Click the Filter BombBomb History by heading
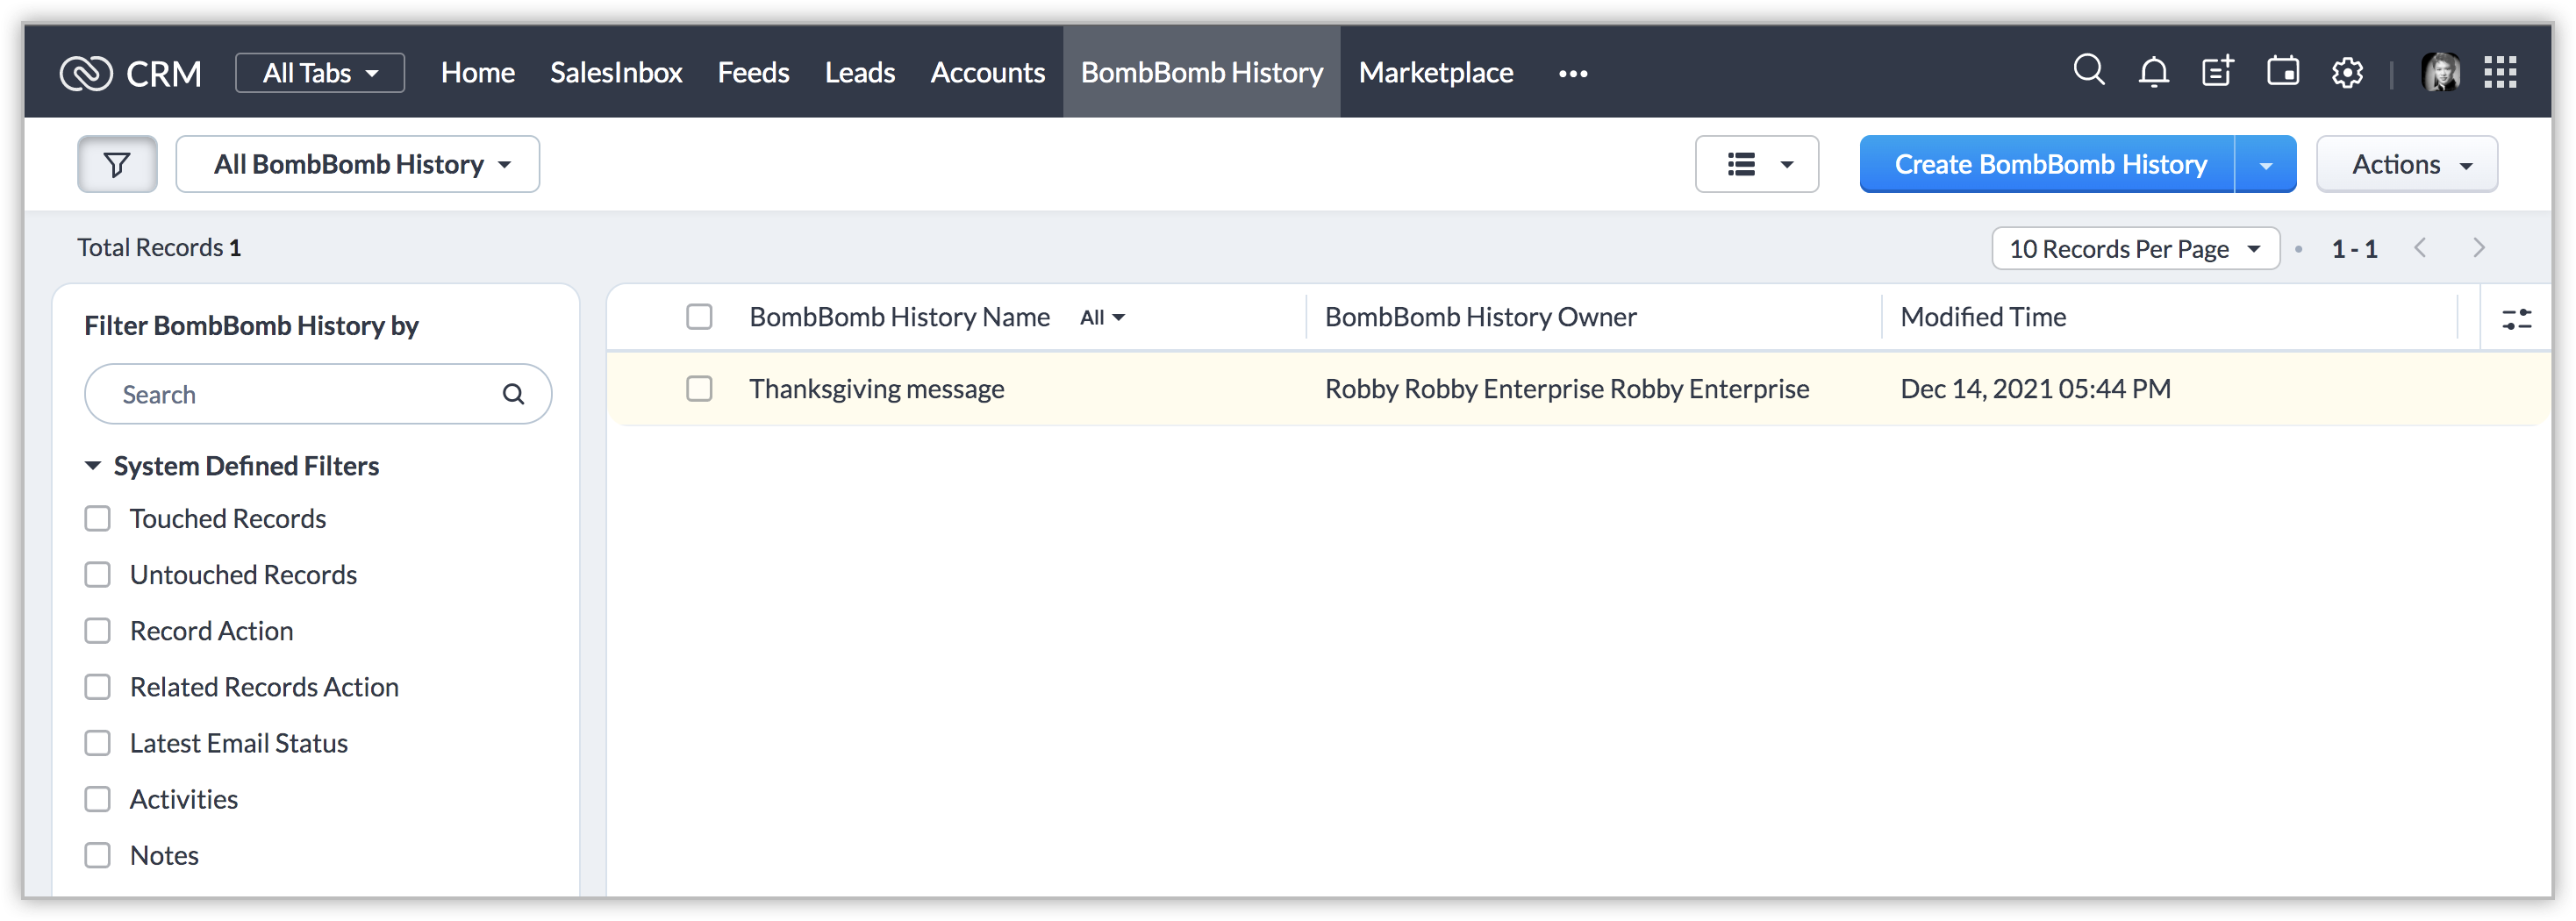2576x921 pixels. click(x=251, y=326)
